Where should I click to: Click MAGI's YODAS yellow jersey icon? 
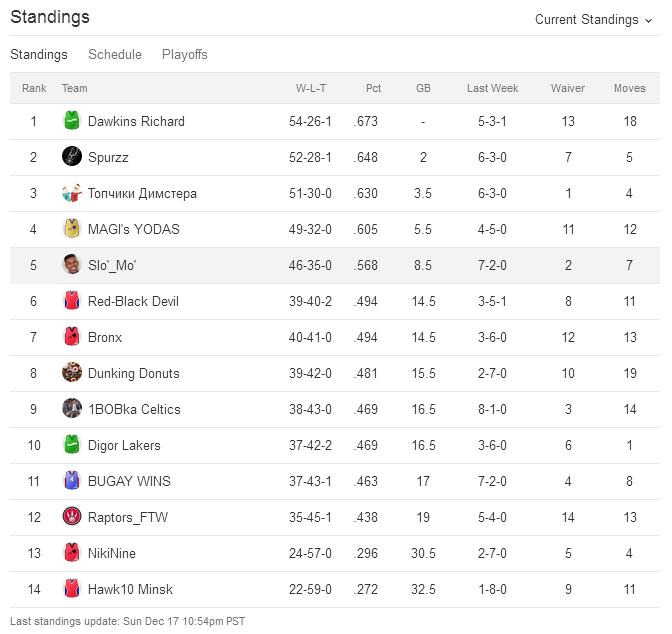click(71, 229)
